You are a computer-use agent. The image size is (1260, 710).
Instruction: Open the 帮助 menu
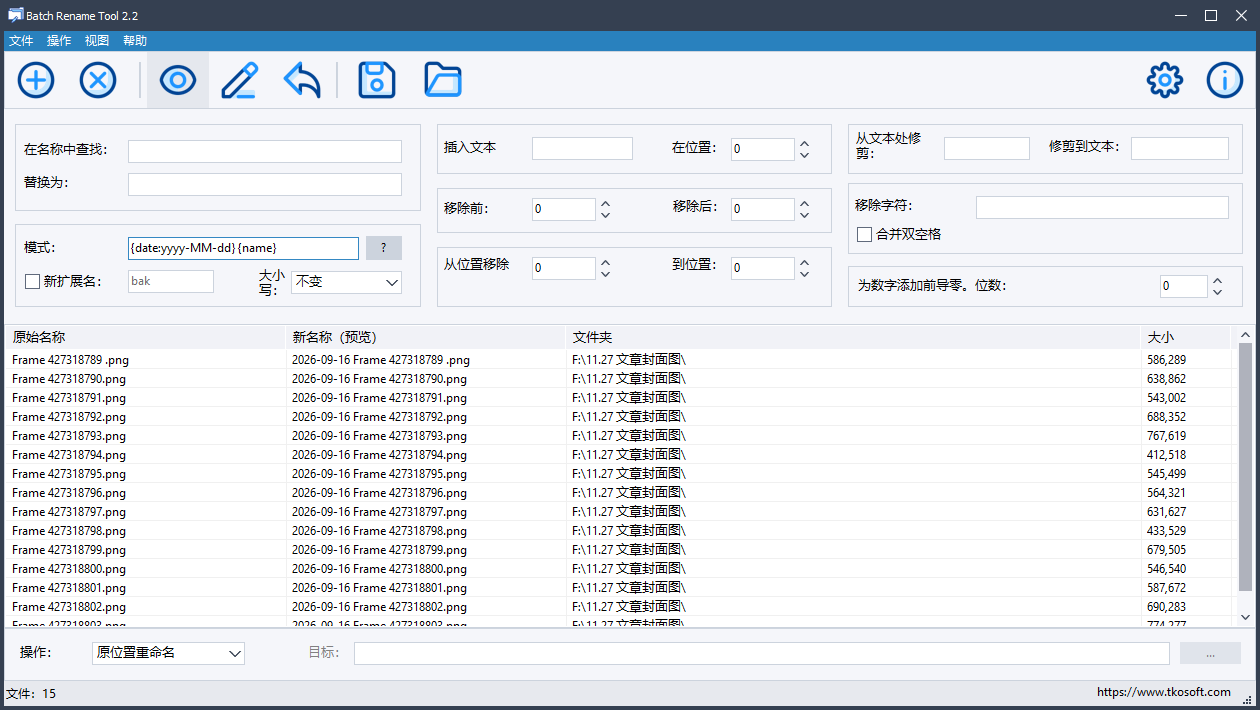coord(135,41)
